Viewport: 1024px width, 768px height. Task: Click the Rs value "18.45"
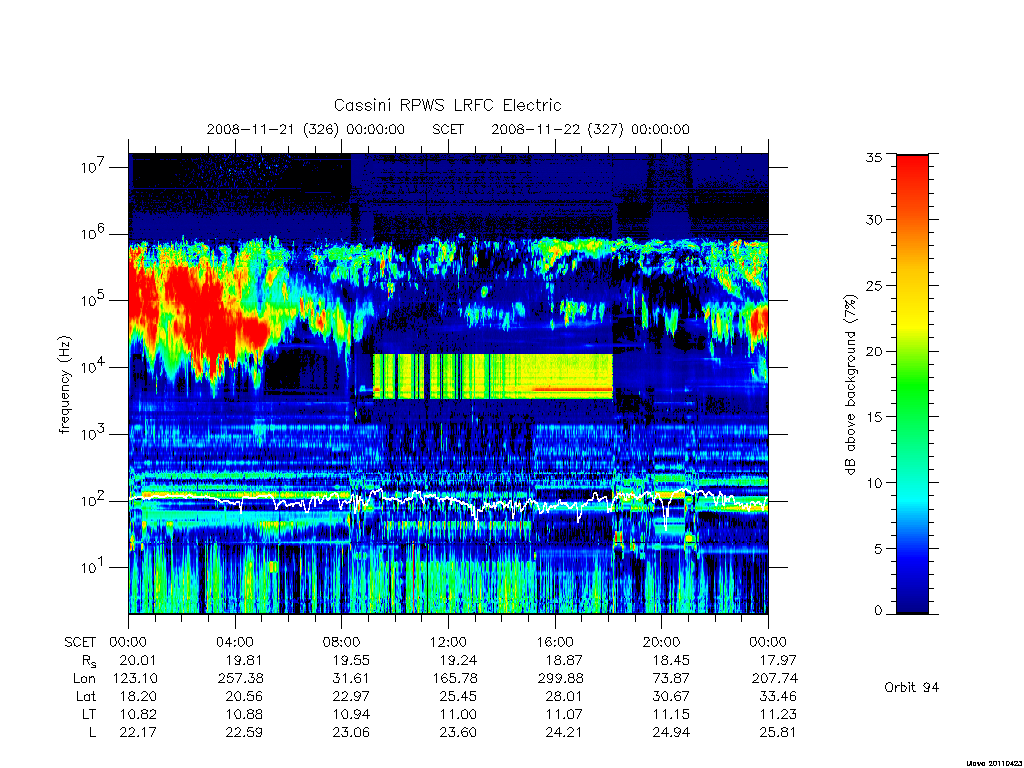(x=671, y=660)
